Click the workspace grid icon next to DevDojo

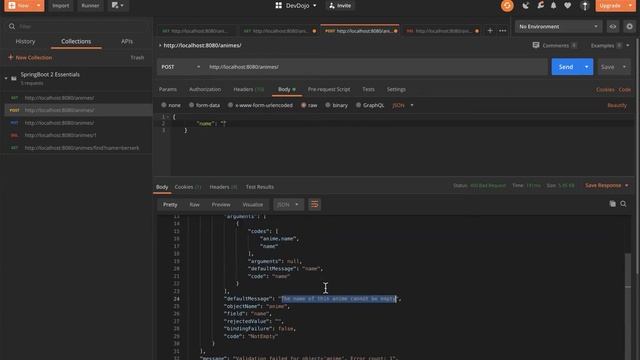pos(278,5)
